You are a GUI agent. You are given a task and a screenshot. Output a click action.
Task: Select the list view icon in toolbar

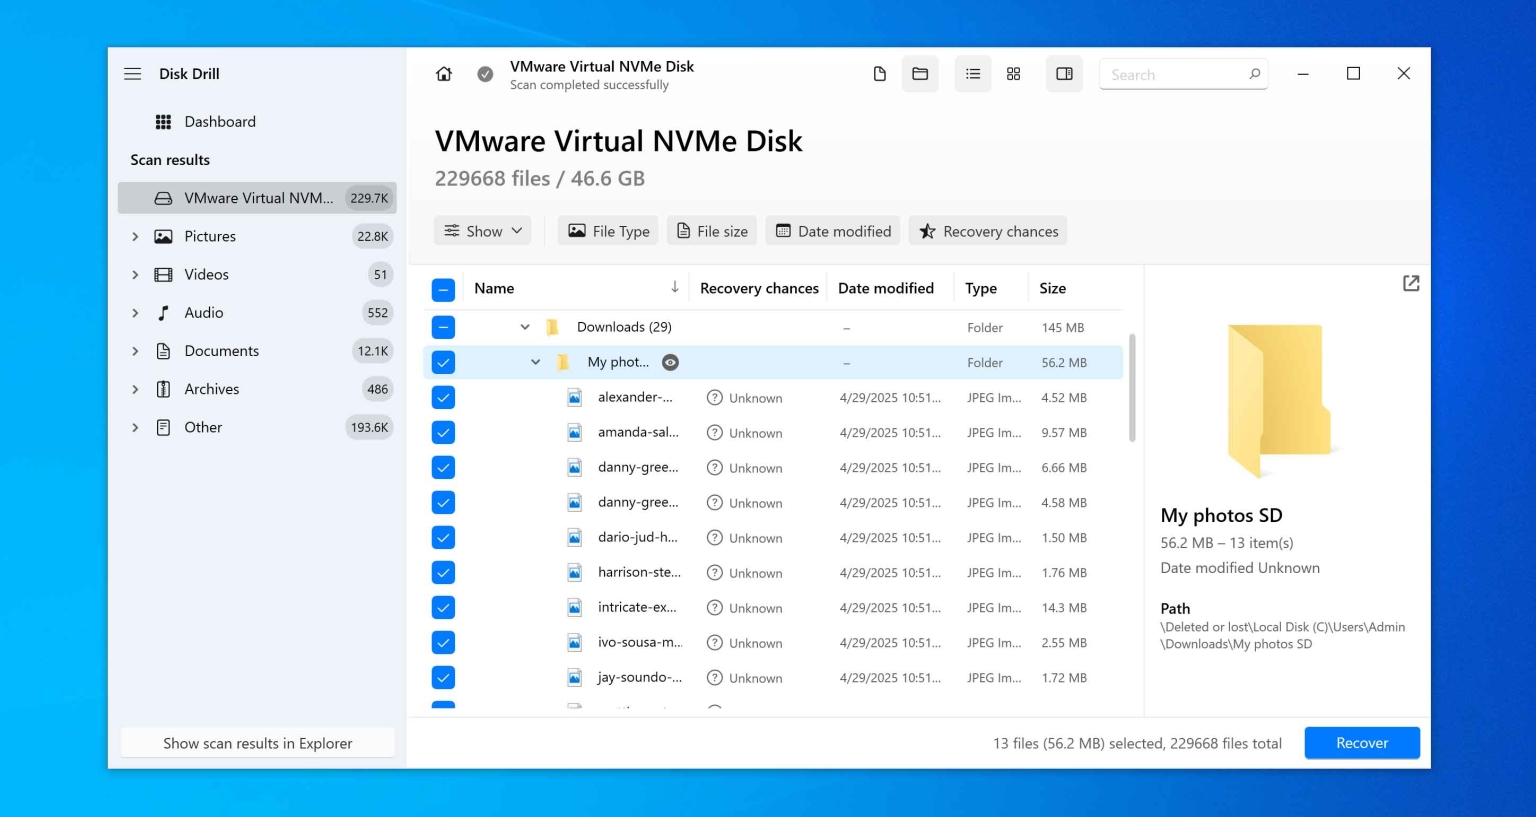tap(972, 73)
